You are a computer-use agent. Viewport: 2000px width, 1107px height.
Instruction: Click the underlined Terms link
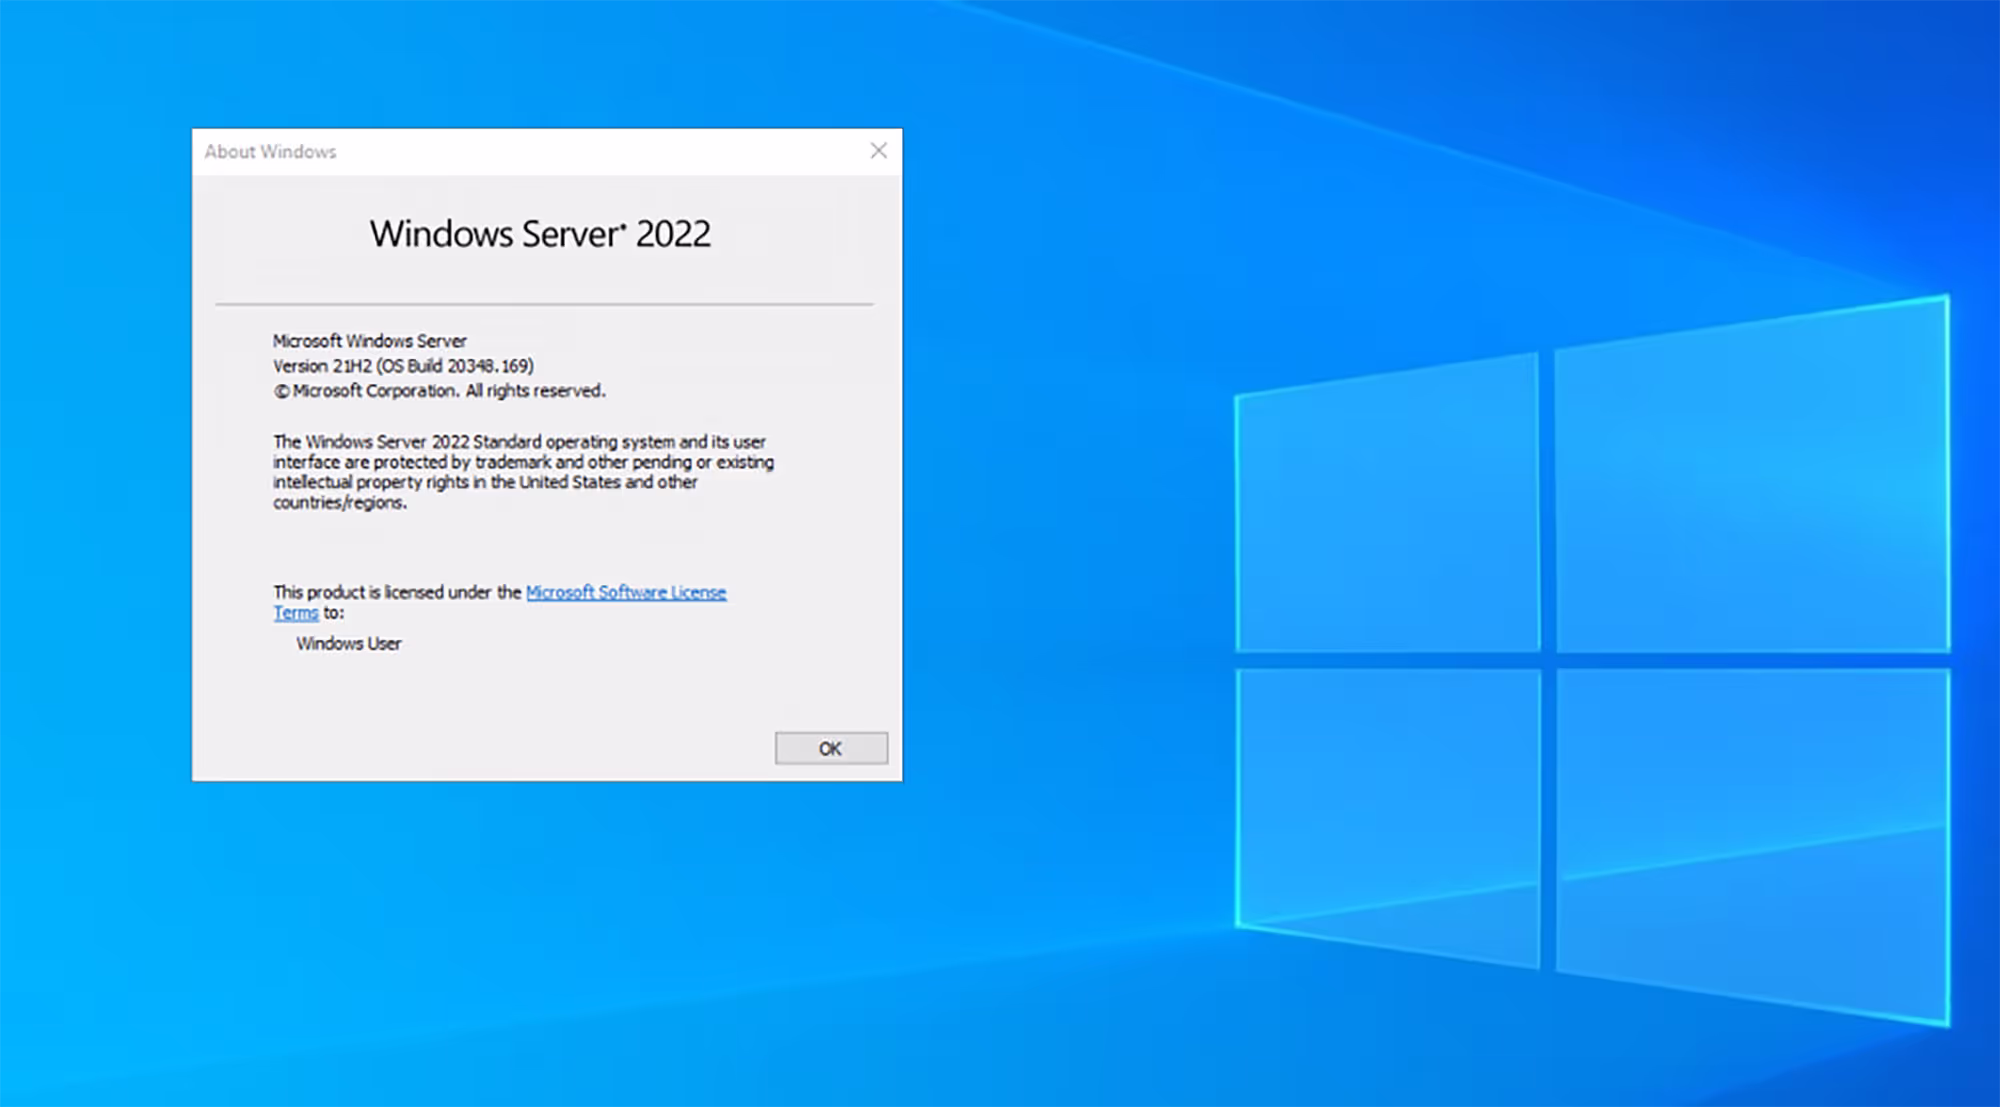(x=295, y=613)
